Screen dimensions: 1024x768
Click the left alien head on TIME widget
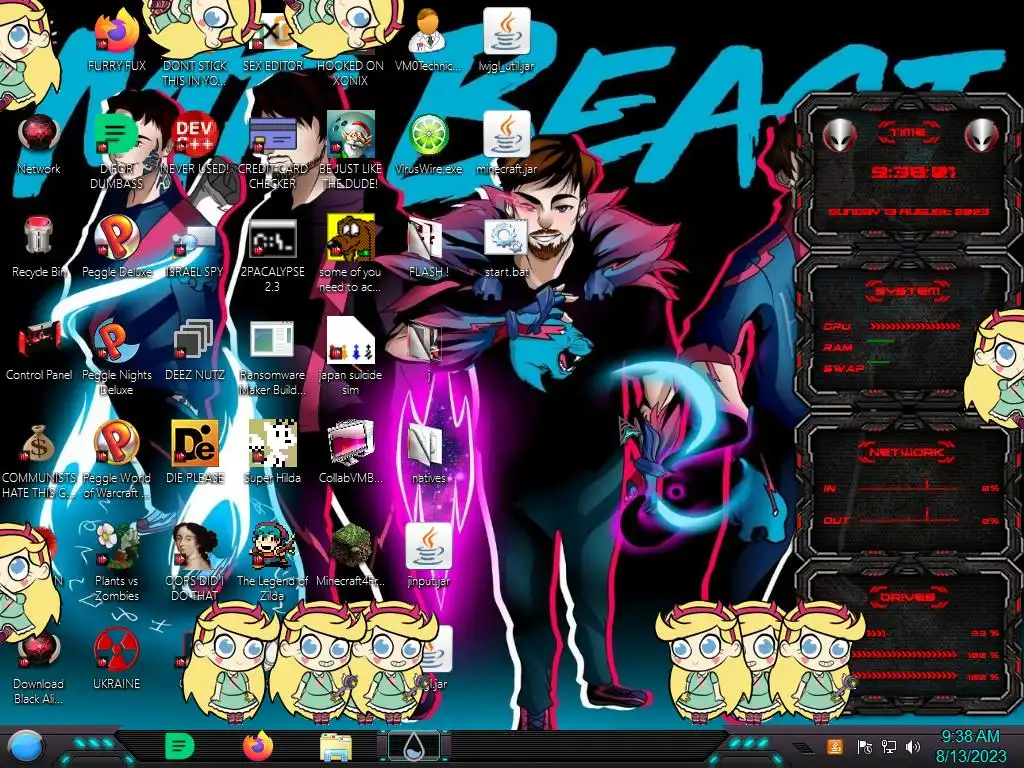840,136
